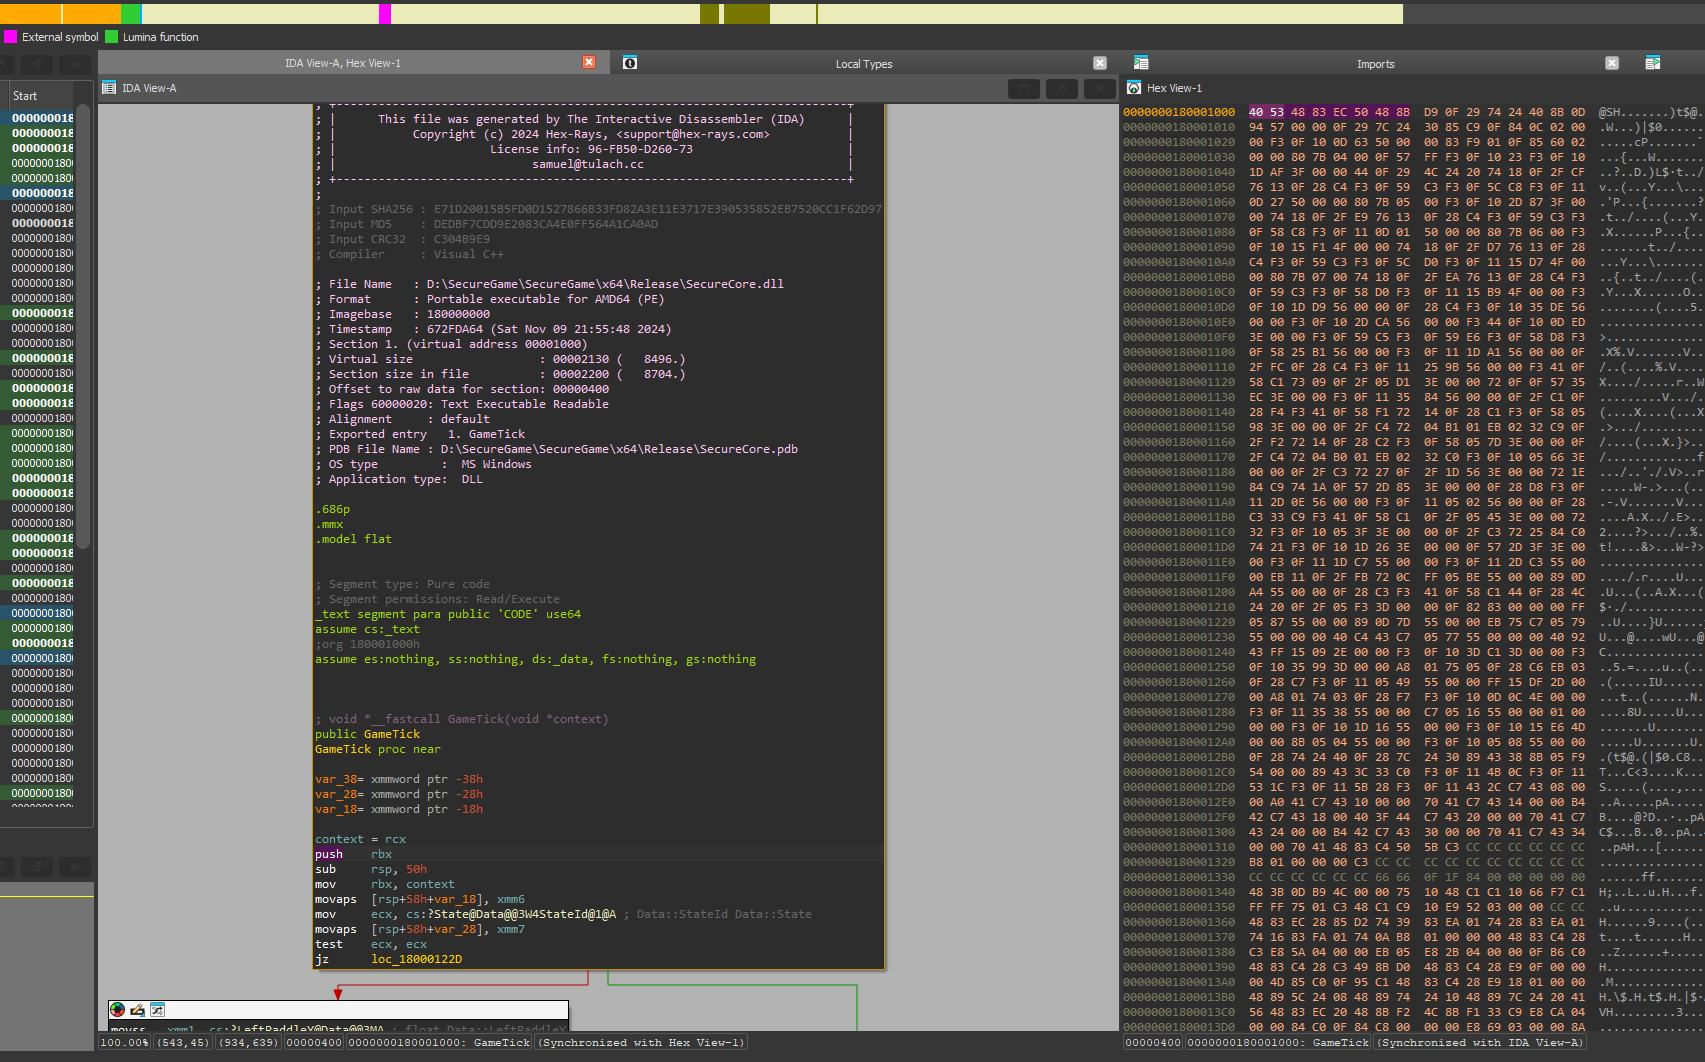
Task: Open the Imports tab
Action: [x=1375, y=64]
